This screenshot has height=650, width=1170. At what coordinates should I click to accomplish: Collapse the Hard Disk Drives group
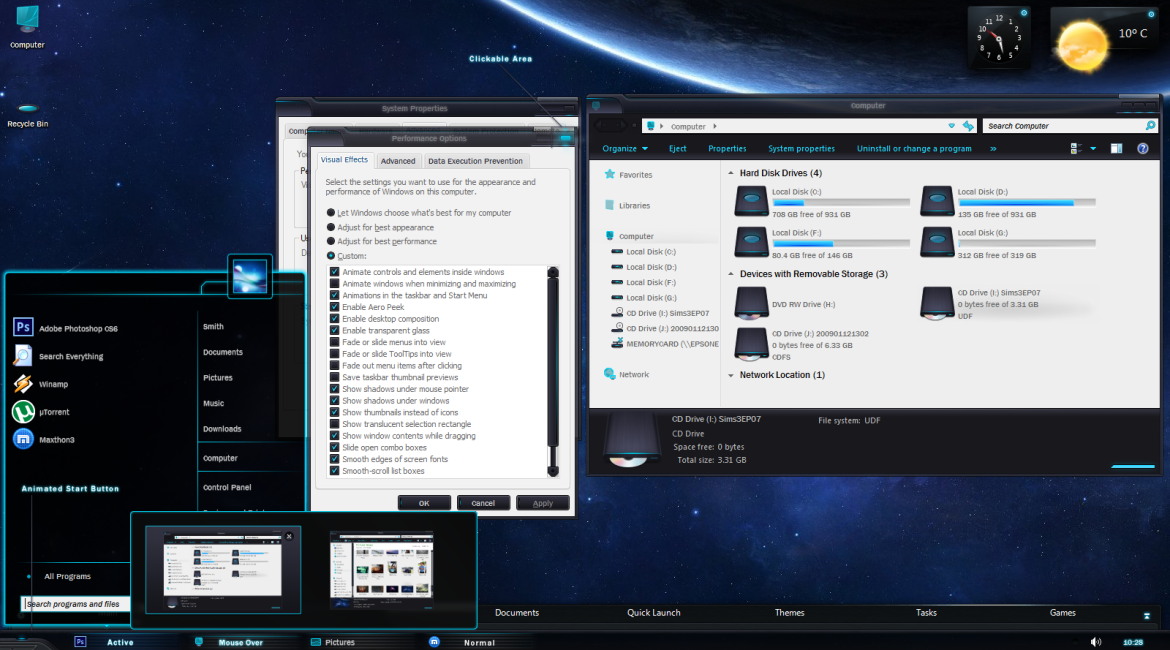[x=731, y=174]
